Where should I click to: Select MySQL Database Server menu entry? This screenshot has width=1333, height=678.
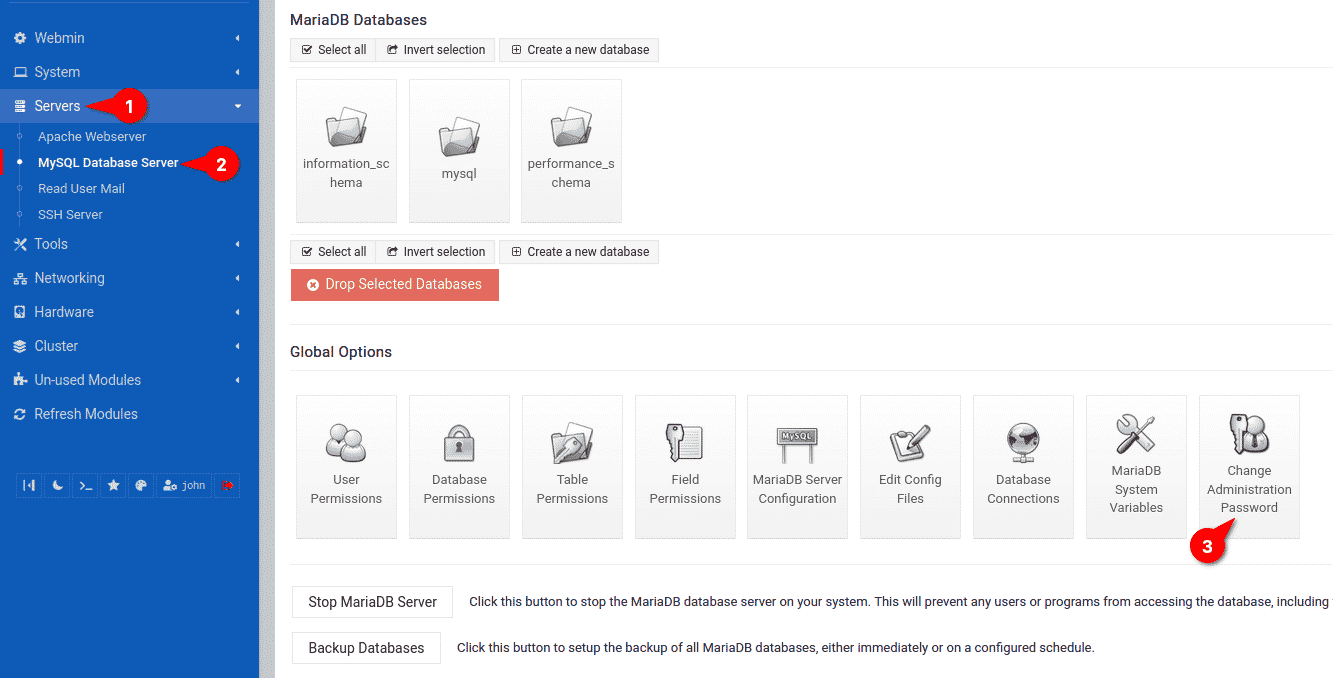point(108,162)
